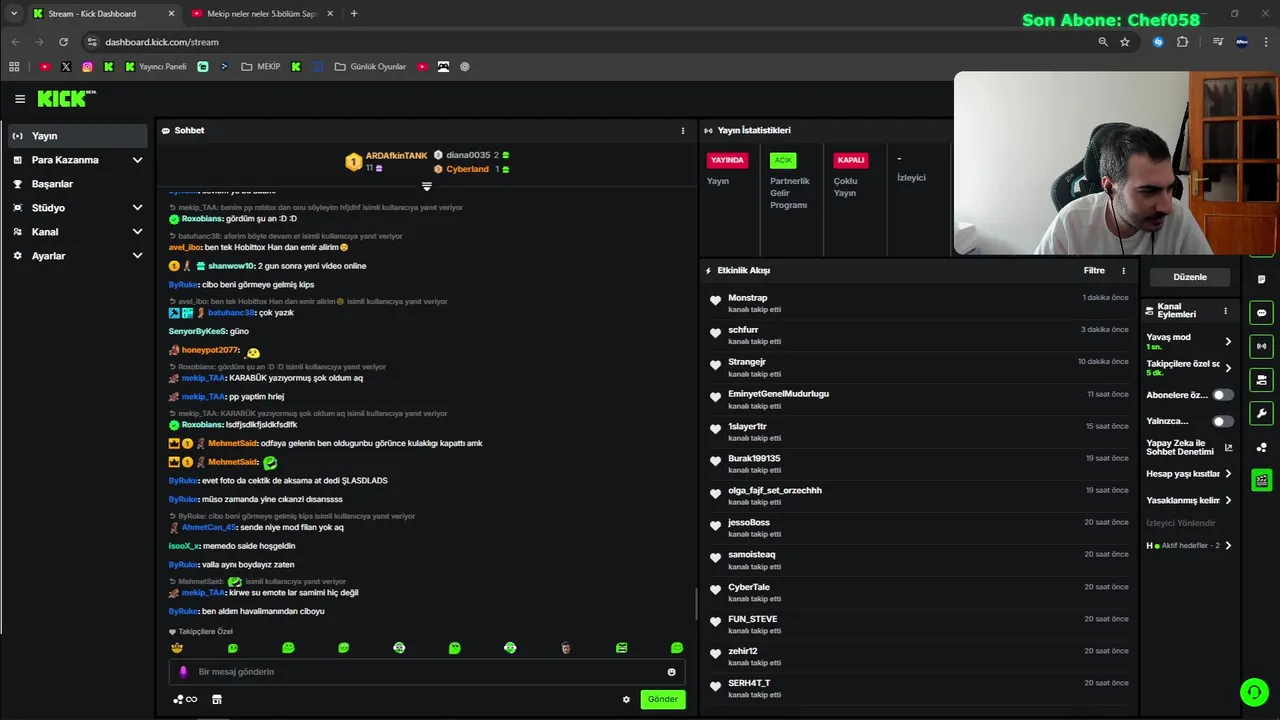Click the channel points infinity icon
Image resolution: width=1280 pixels, height=720 pixels.
185,699
